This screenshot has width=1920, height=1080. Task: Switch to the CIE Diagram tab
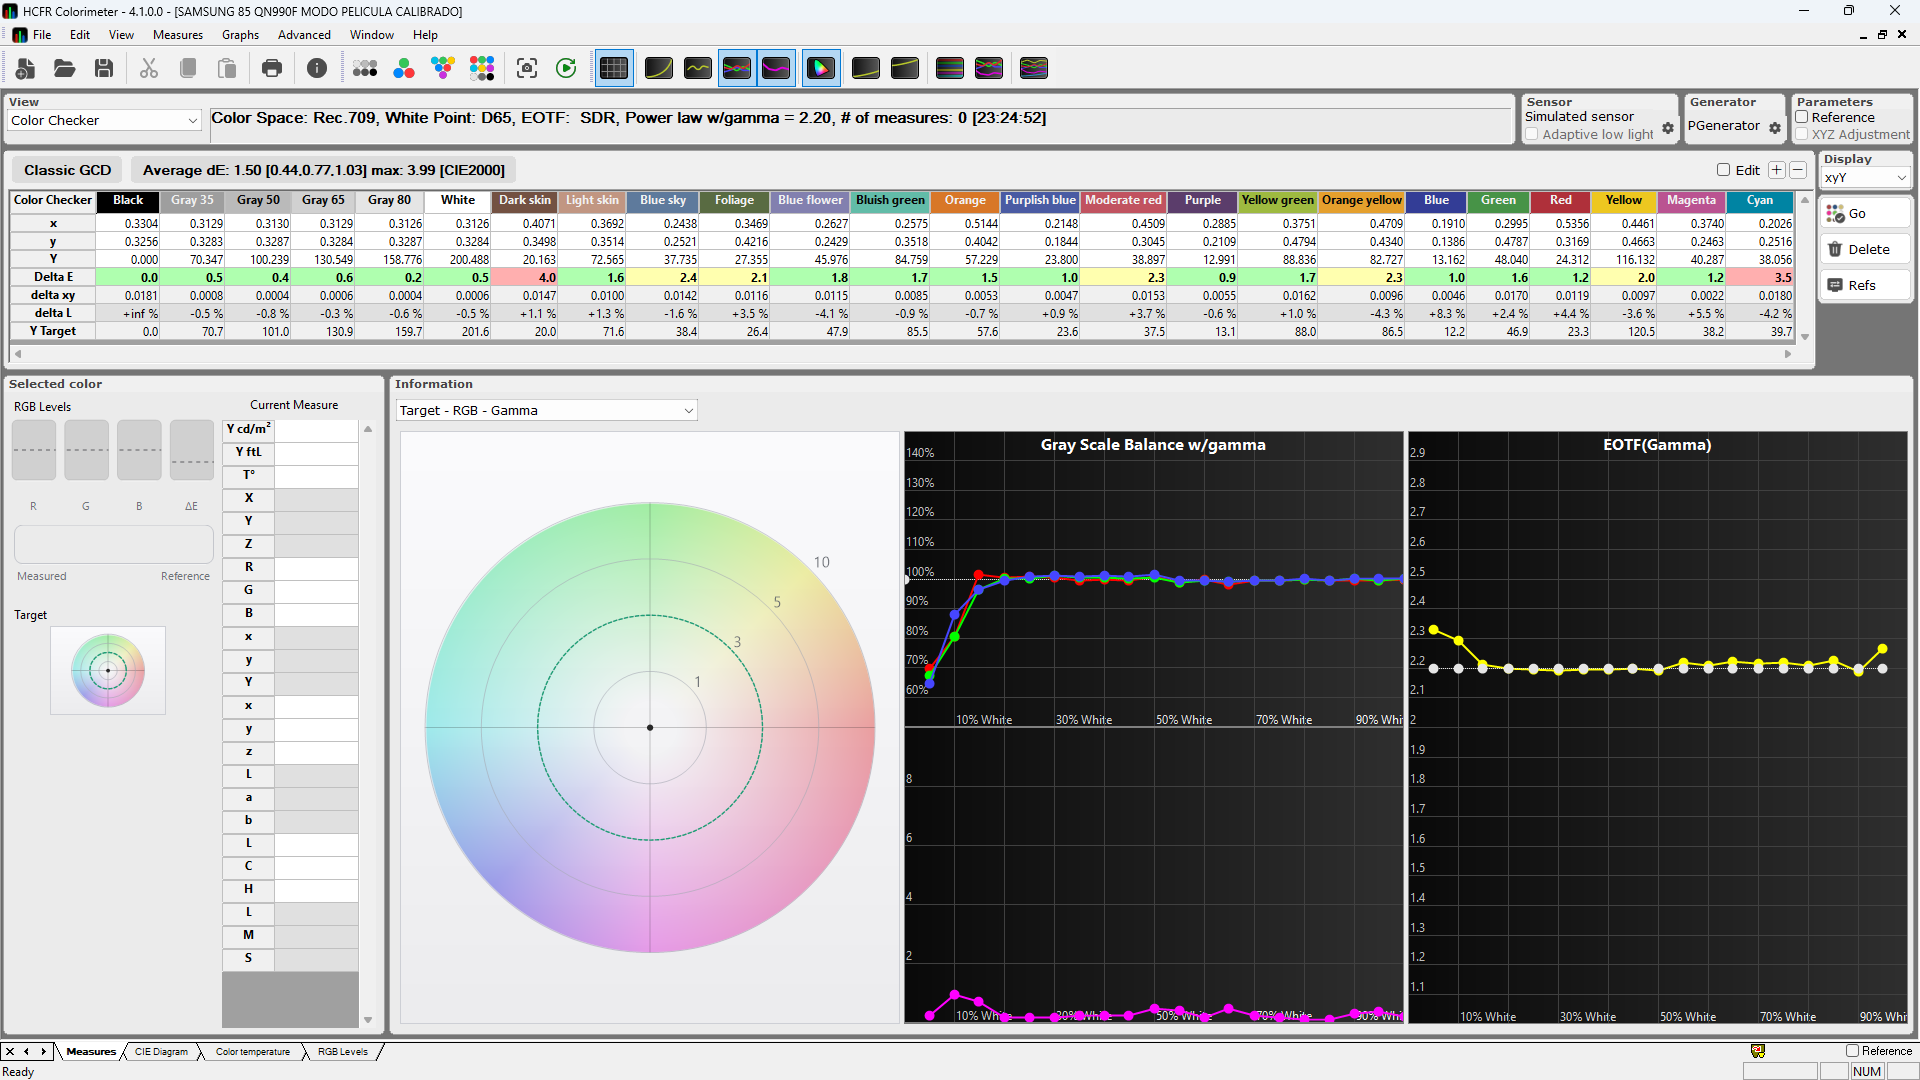[161, 1052]
